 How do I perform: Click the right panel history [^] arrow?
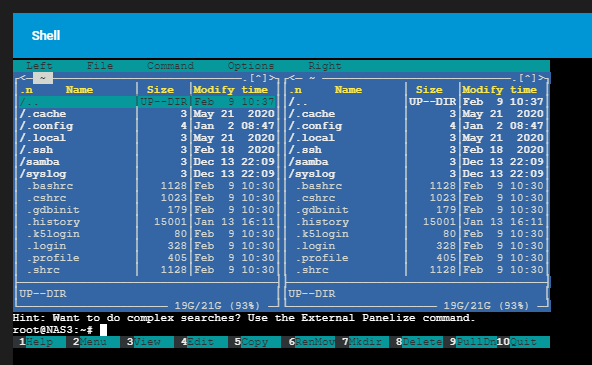(527, 78)
